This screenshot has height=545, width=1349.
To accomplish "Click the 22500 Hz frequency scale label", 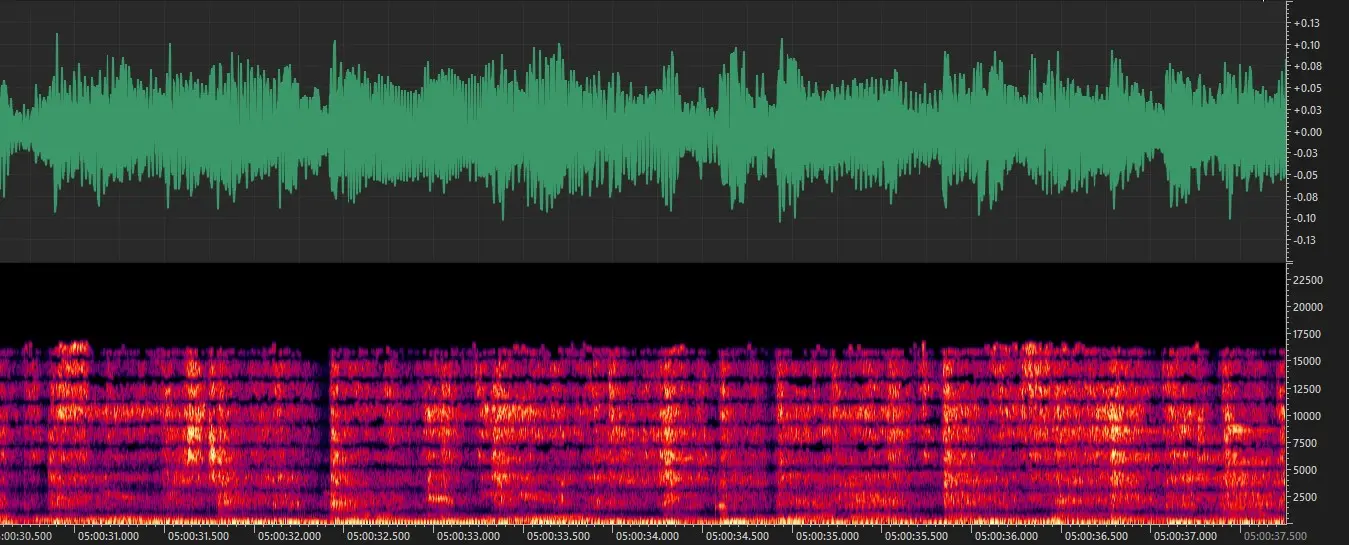I will pos(1308,280).
